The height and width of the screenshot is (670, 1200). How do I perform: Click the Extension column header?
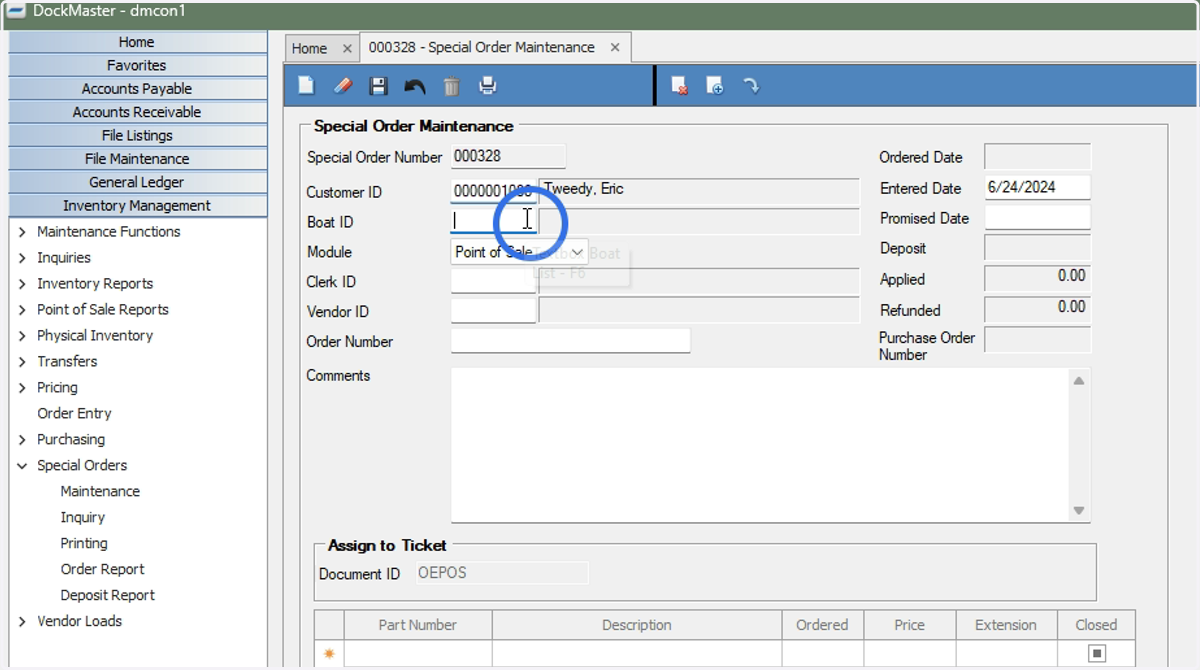point(1006,625)
